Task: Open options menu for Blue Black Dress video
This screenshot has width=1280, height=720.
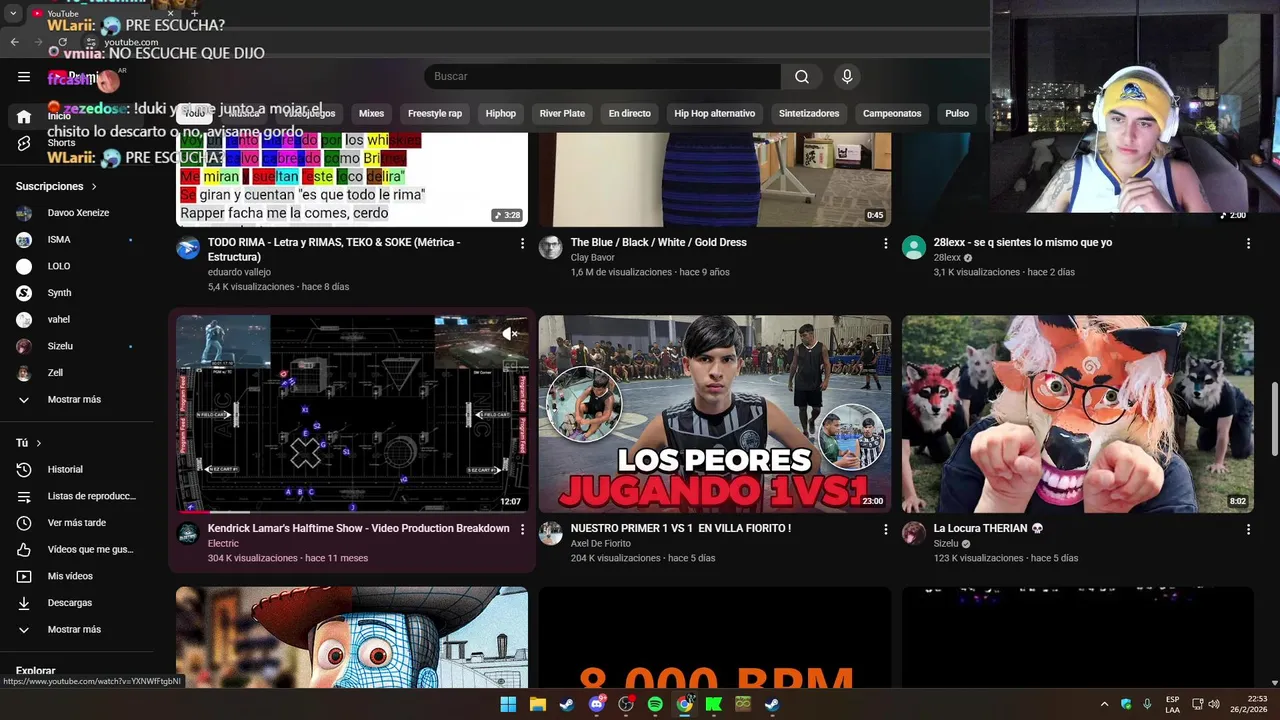Action: (885, 243)
